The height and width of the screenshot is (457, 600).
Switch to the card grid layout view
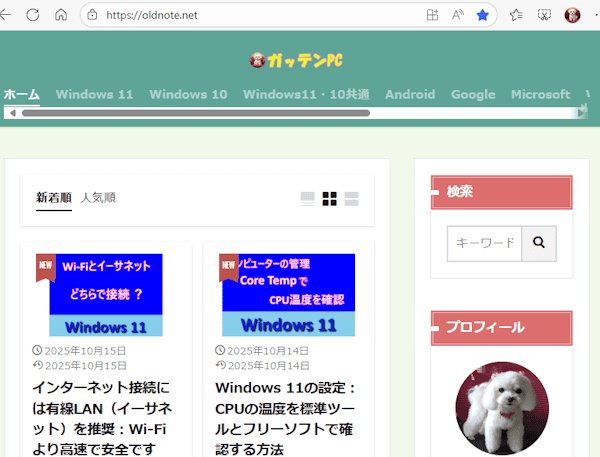tap(329, 199)
